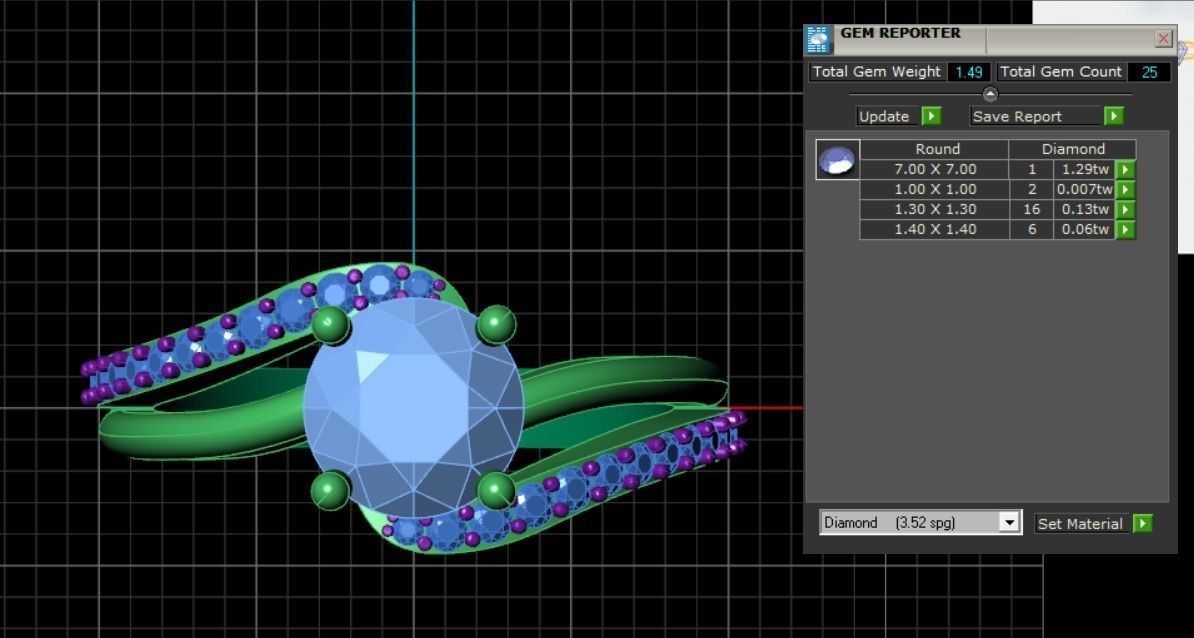Select the 7.00 X 7.00 row
The height and width of the screenshot is (638, 1194).
[998, 169]
